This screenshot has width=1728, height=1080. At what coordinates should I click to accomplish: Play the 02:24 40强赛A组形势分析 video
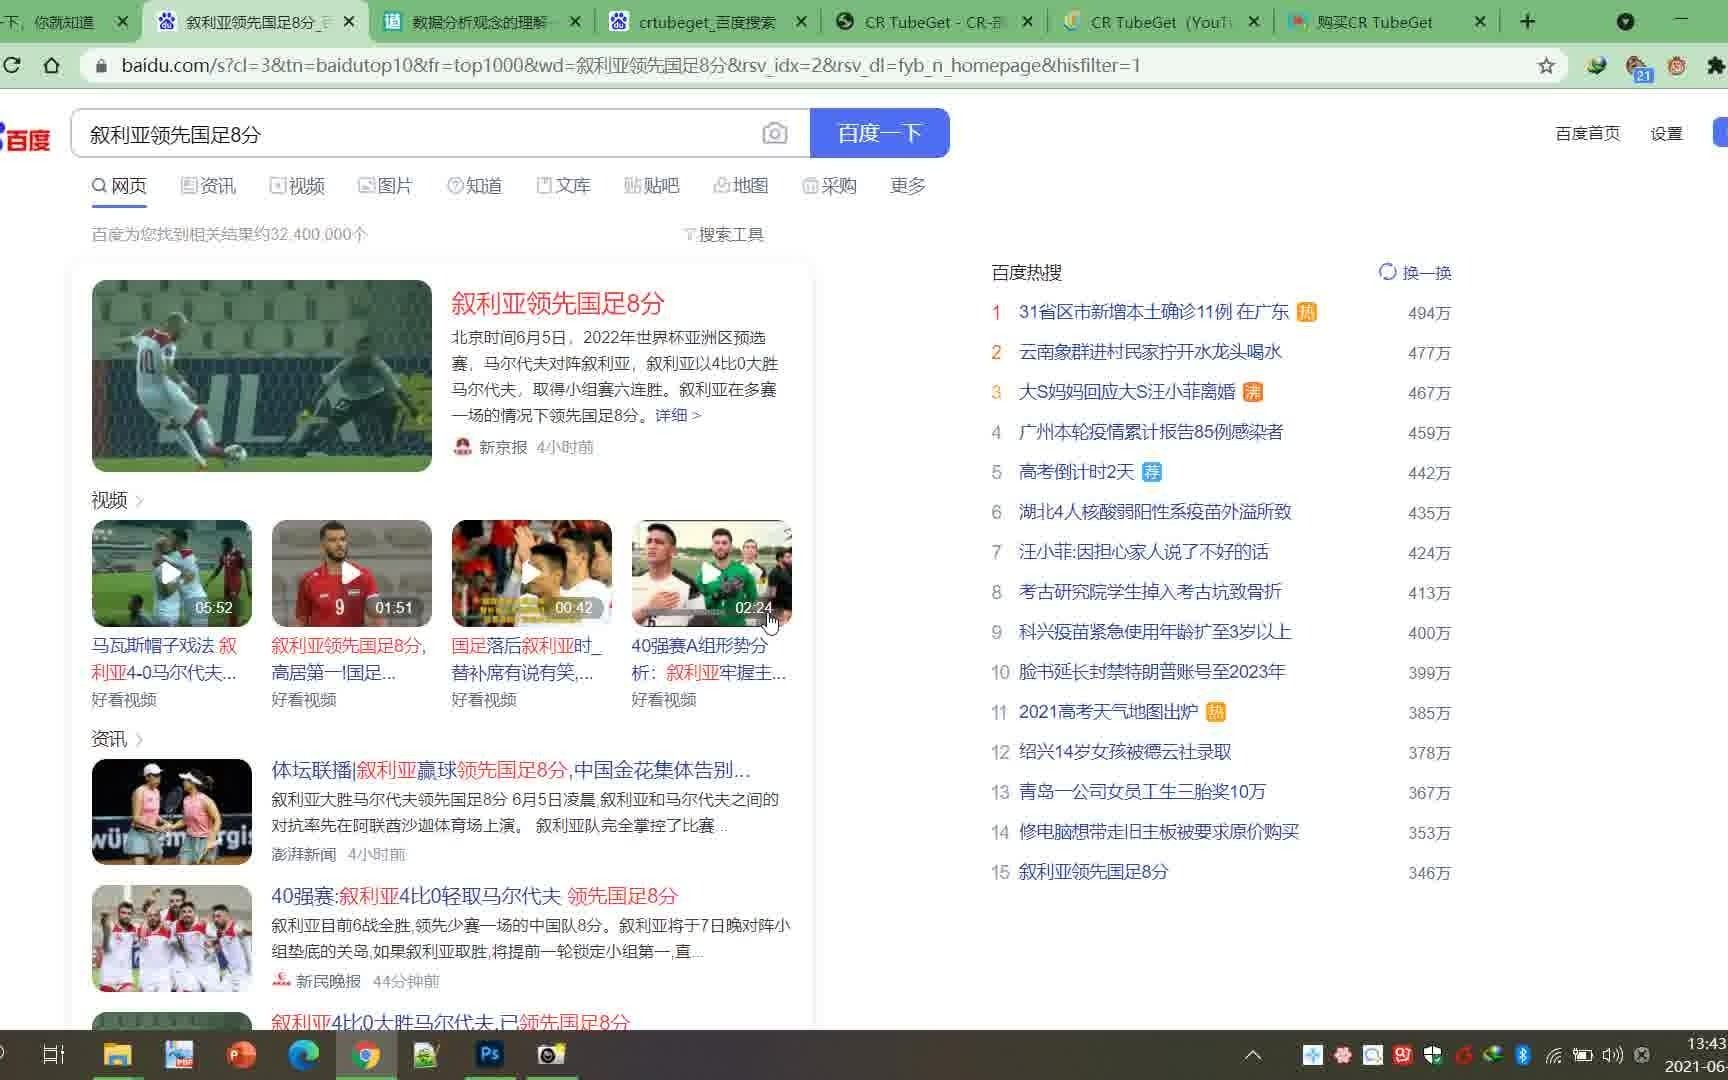click(711, 573)
